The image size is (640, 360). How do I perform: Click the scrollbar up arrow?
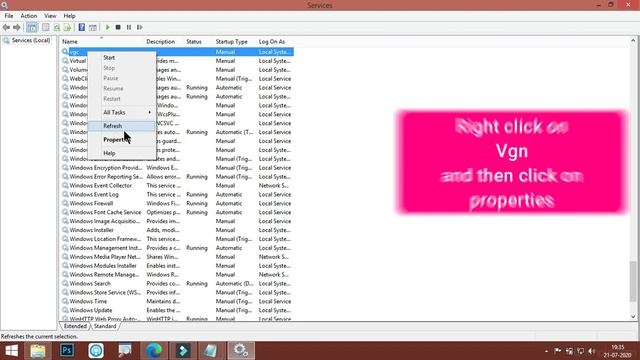pyautogui.click(x=633, y=40)
